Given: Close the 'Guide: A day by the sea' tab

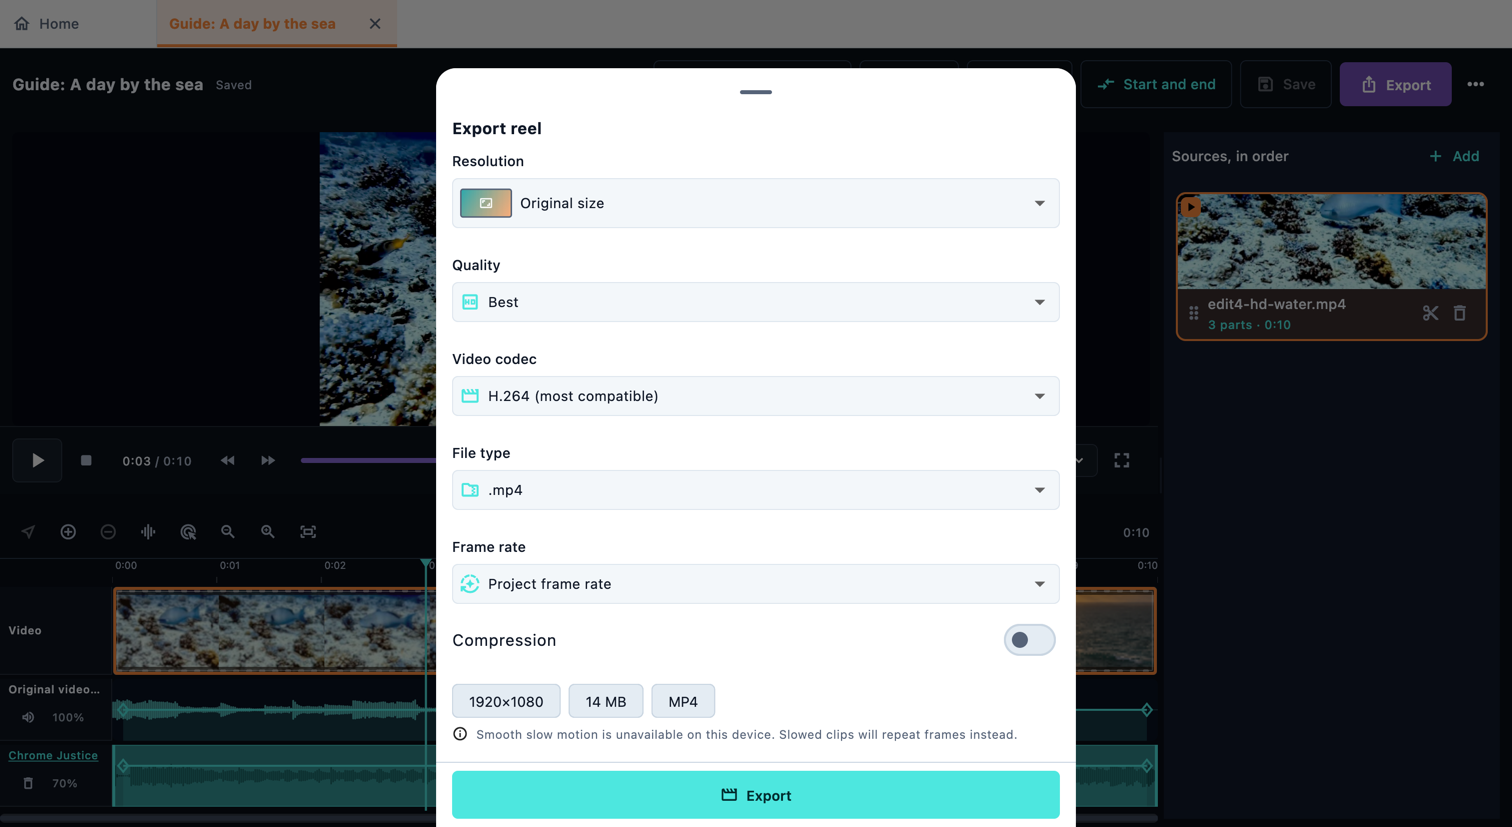Looking at the screenshot, I should click(x=375, y=23).
